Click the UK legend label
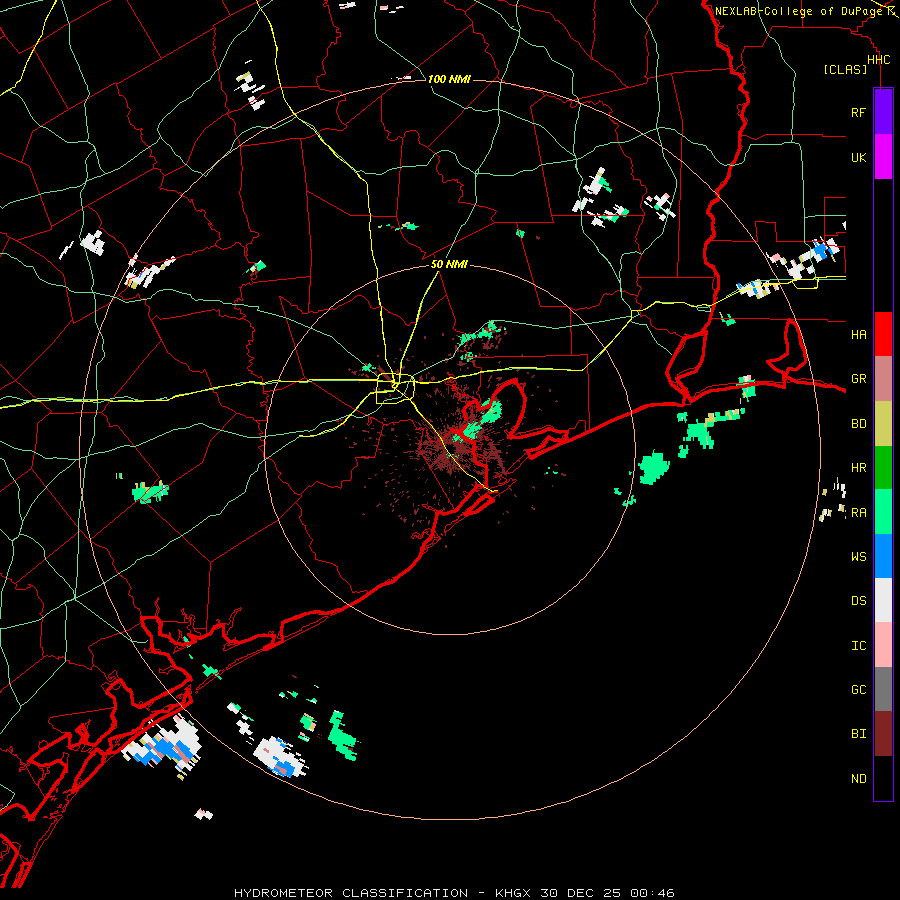The image size is (900, 900). point(858,157)
